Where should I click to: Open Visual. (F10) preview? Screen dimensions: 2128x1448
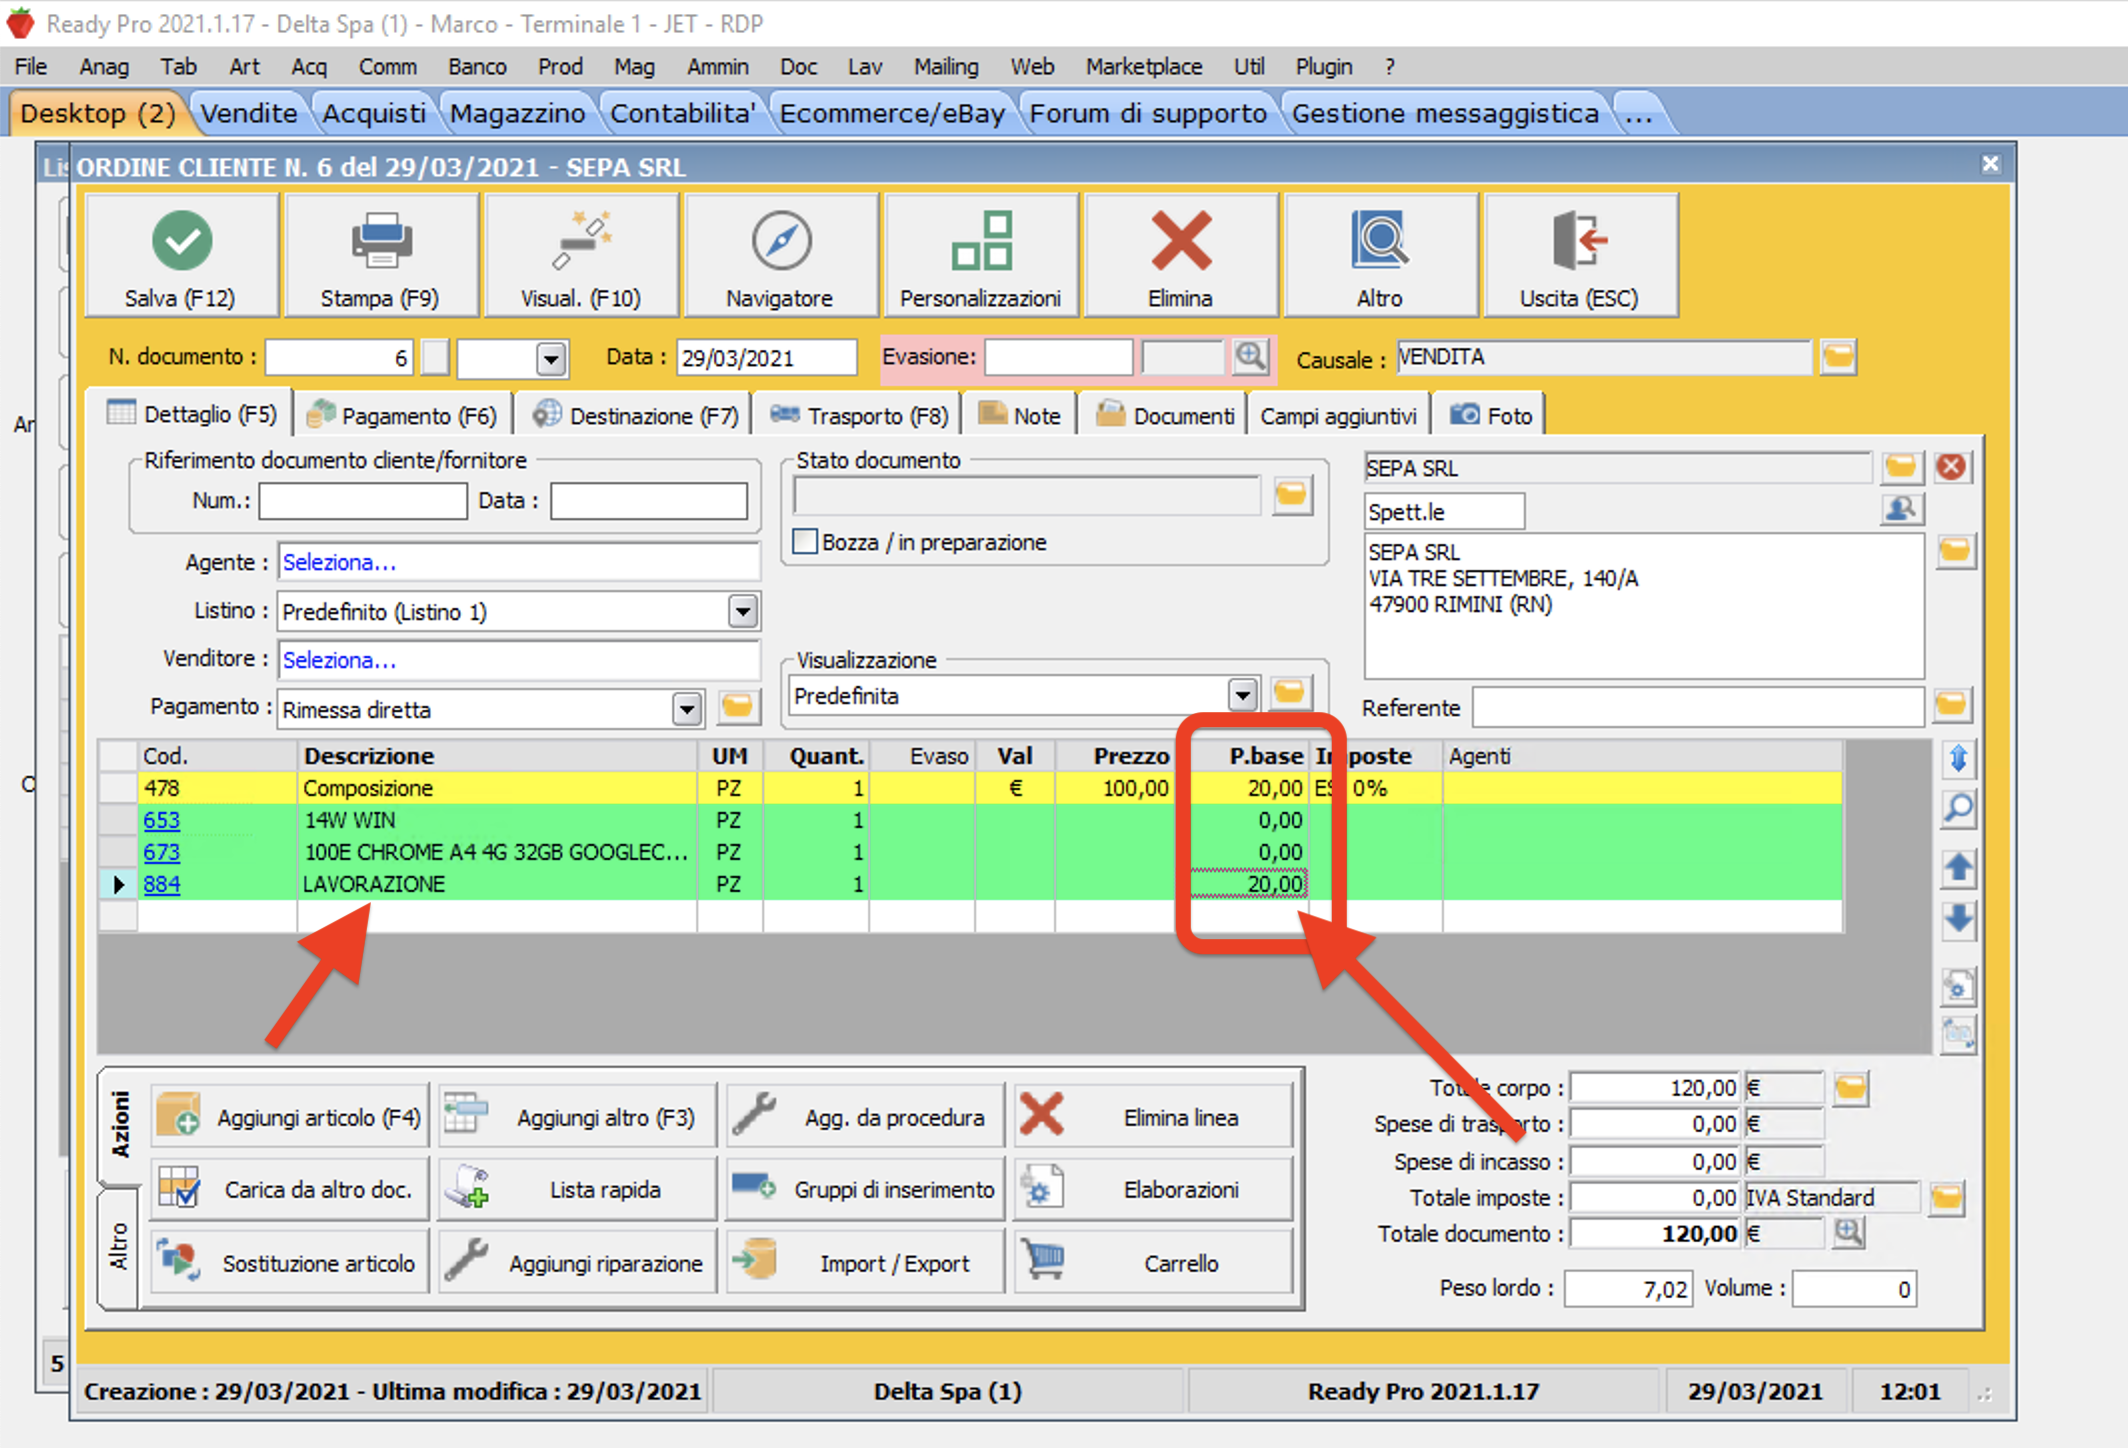tap(581, 256)
